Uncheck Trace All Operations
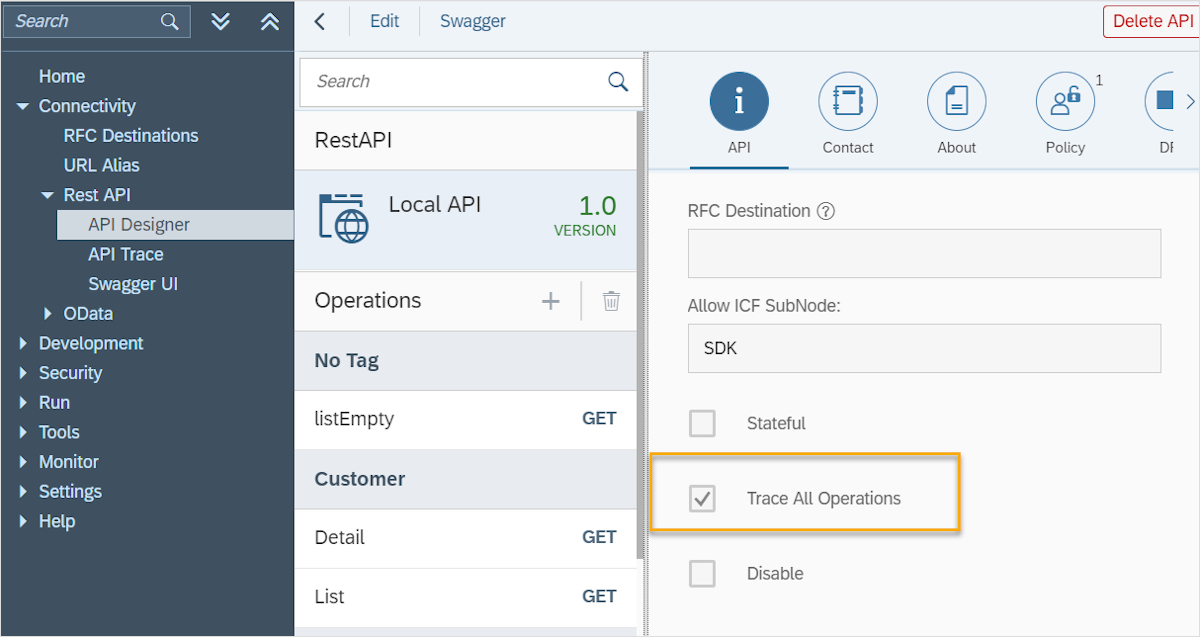The height and width of the screenshot is (637, 1200). tap(702, 497)
